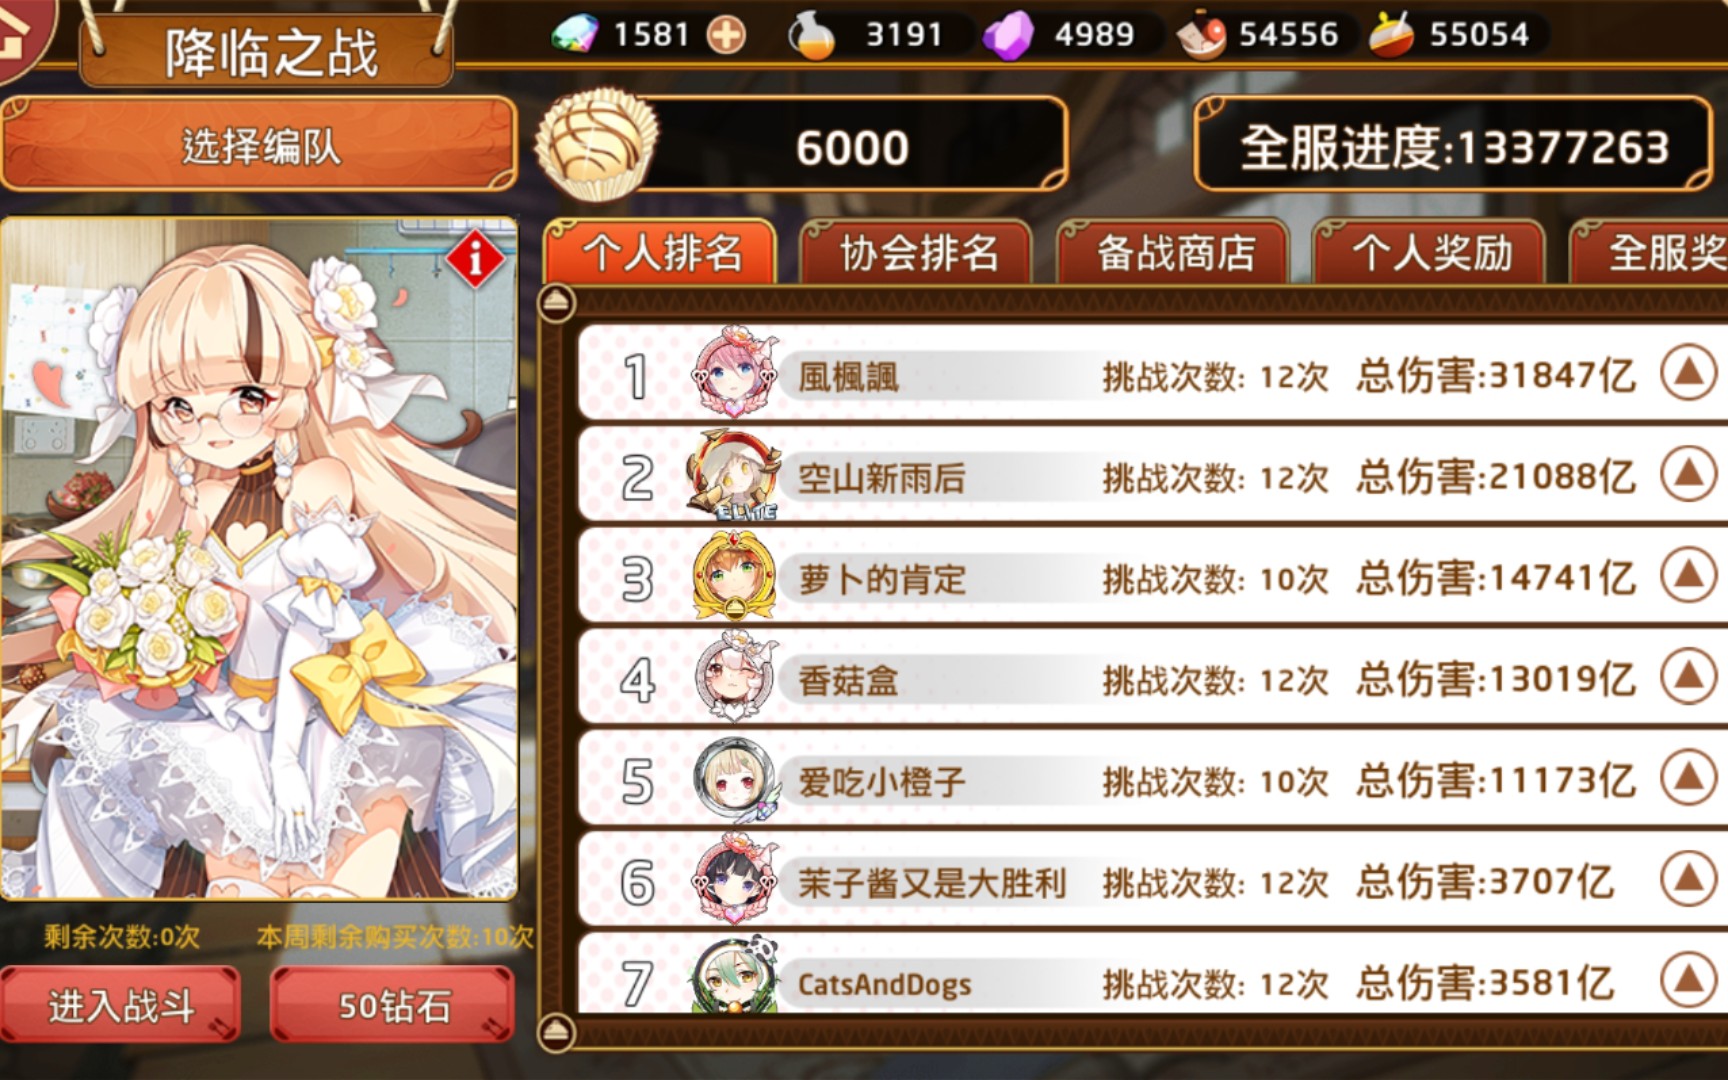Tap the potion flask currency icon
This screenshot has height=1080, width=1728.
coord(811,35)
